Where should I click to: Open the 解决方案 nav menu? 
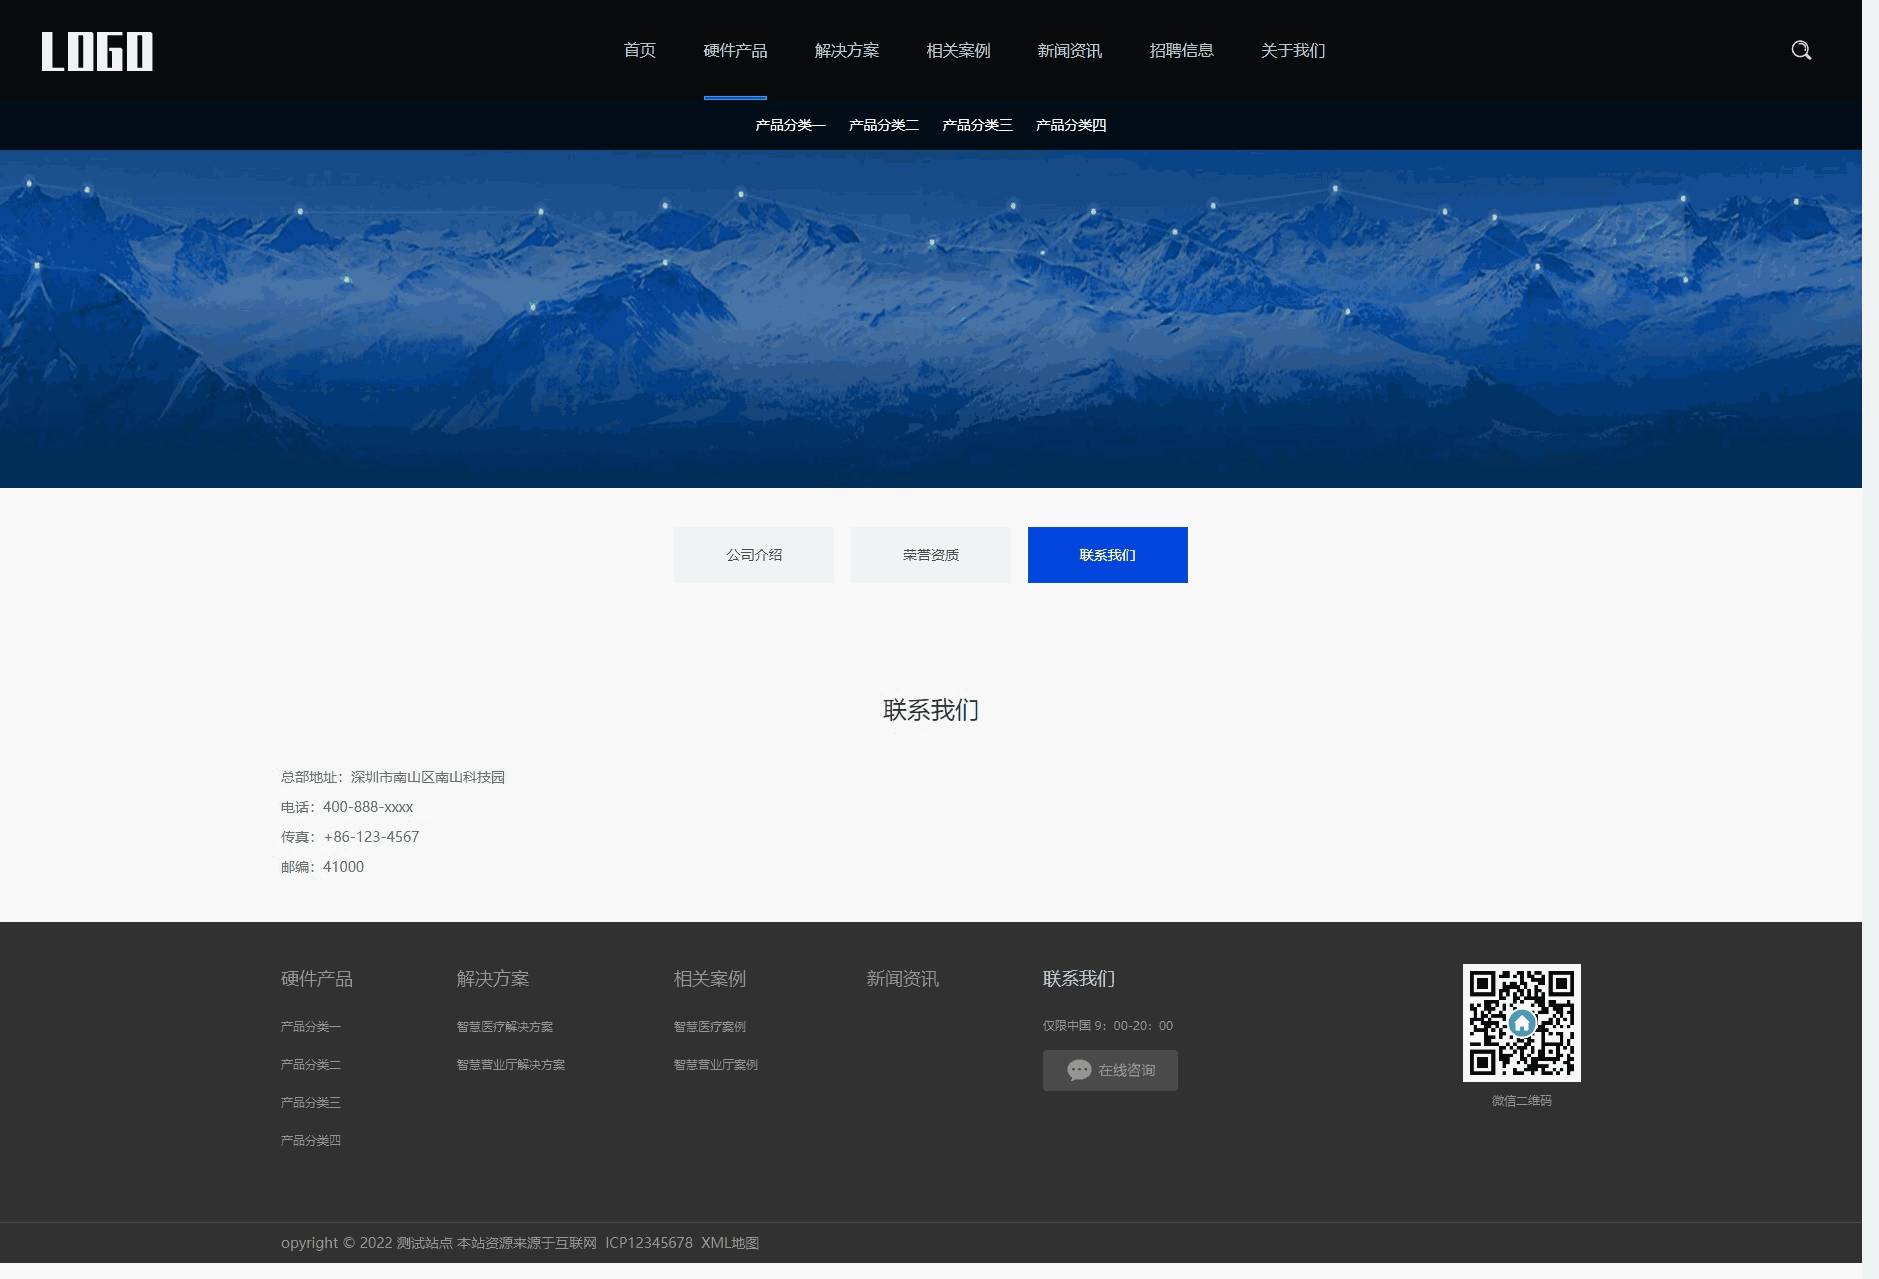click(847, 50)
